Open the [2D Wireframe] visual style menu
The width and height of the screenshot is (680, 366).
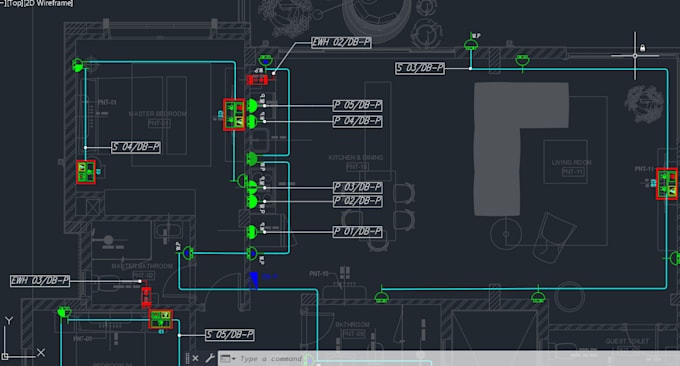[49, 3]
